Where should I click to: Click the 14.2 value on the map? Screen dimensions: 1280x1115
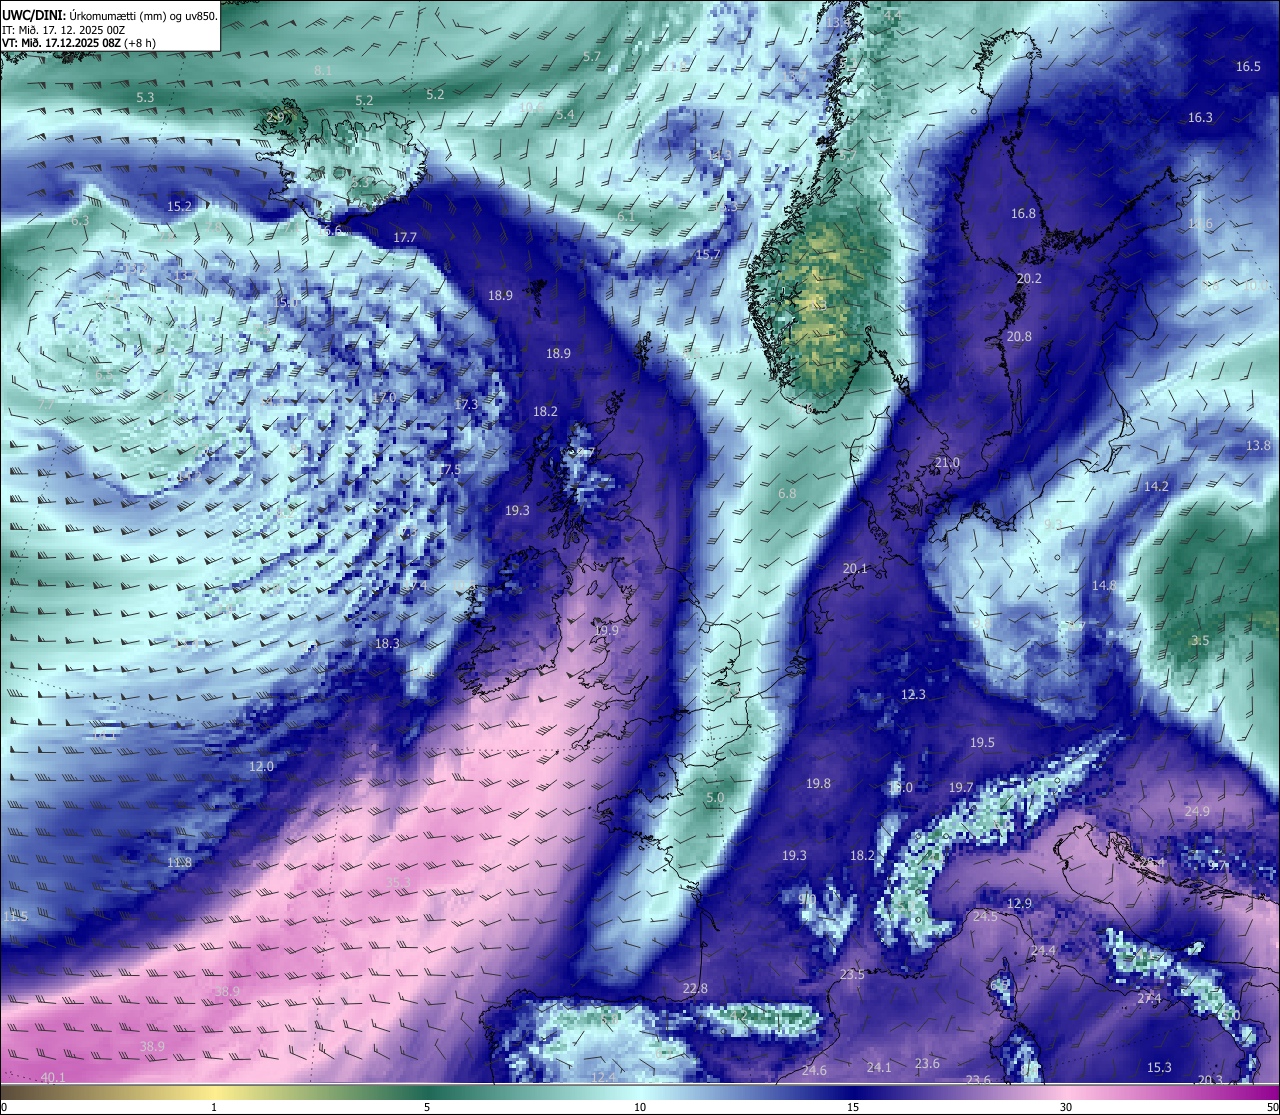1156,486
